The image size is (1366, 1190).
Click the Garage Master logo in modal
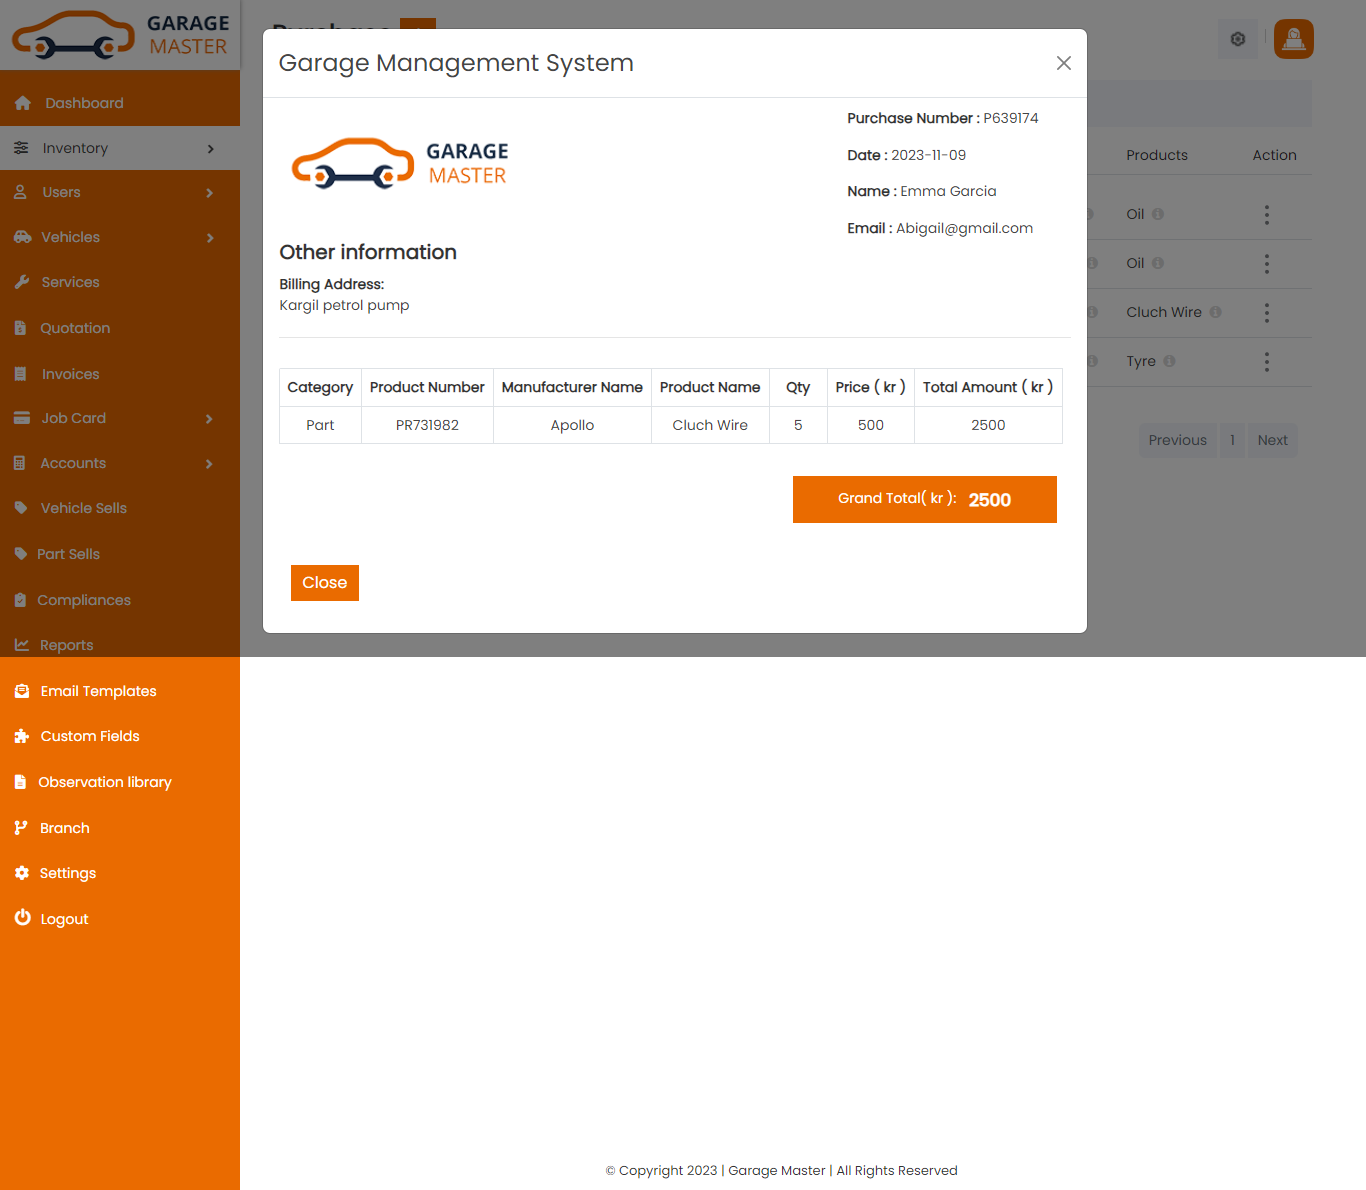coord(399,164)
